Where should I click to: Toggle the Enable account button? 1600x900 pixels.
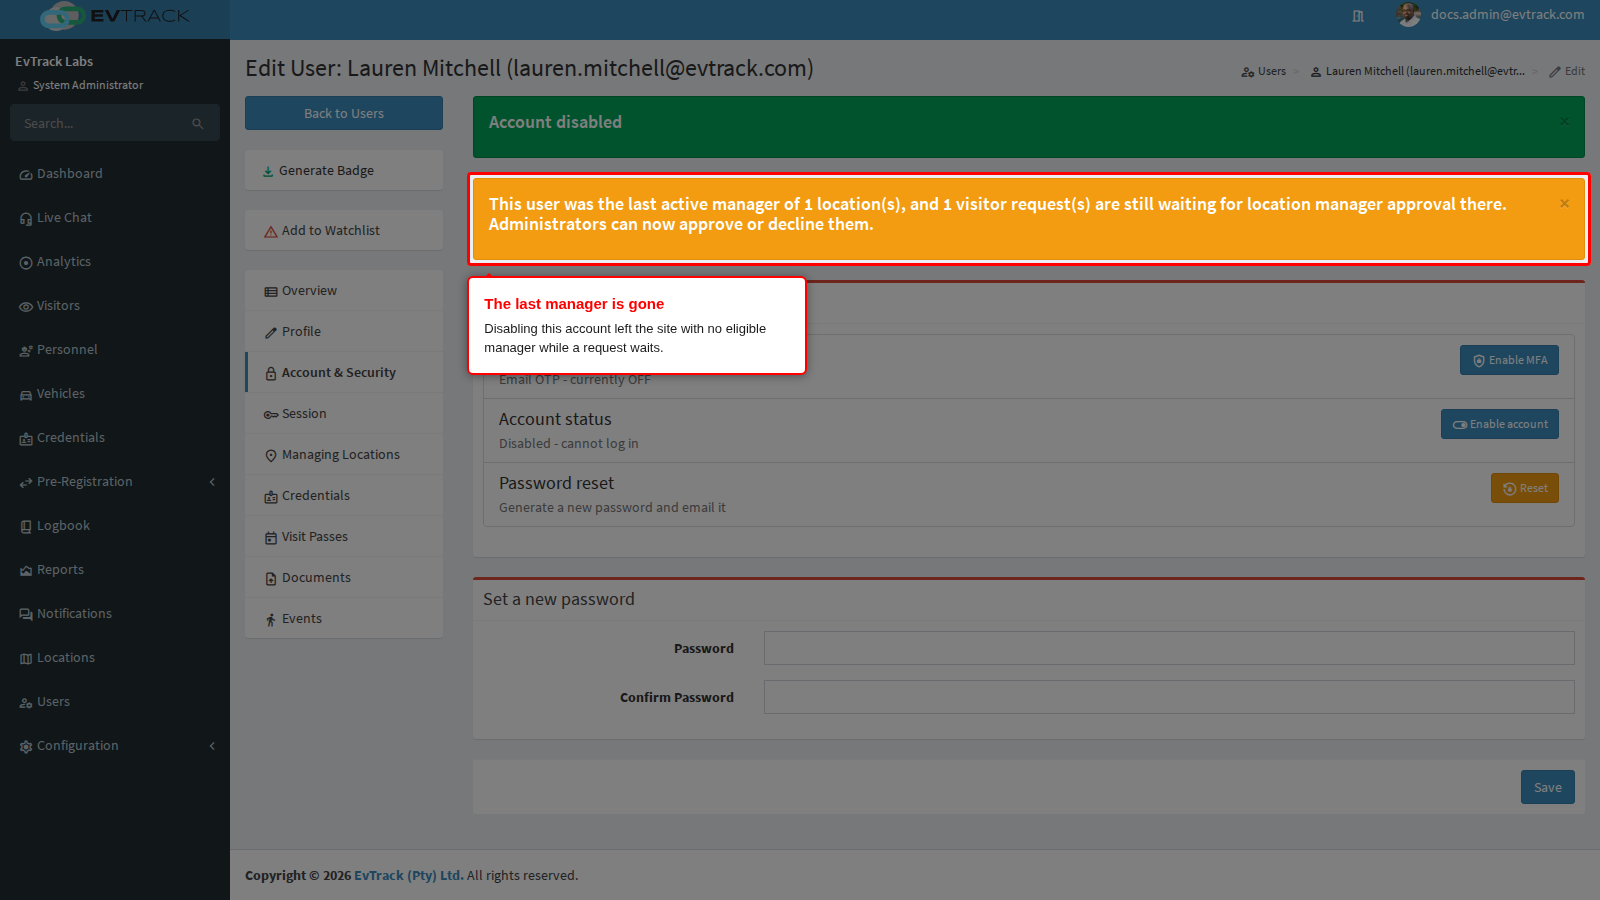1499,424
